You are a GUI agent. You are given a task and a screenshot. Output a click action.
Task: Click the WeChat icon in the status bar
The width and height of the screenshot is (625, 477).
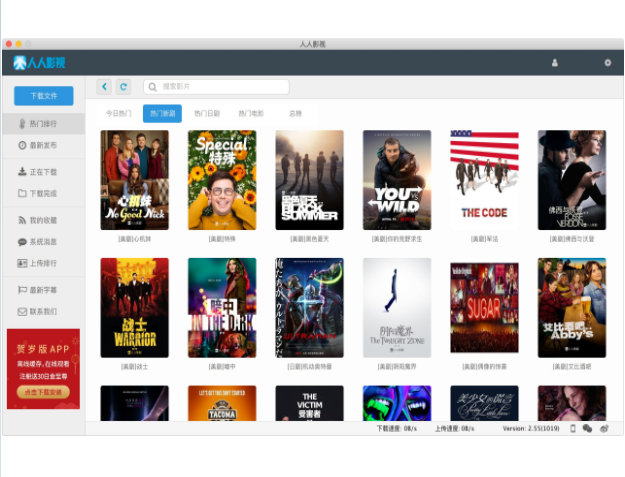[587, 428]
